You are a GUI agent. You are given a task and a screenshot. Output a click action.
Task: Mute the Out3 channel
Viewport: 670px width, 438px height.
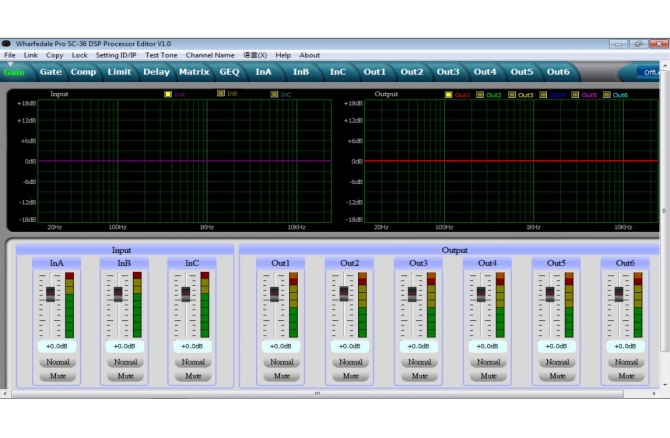pos(419,376)
